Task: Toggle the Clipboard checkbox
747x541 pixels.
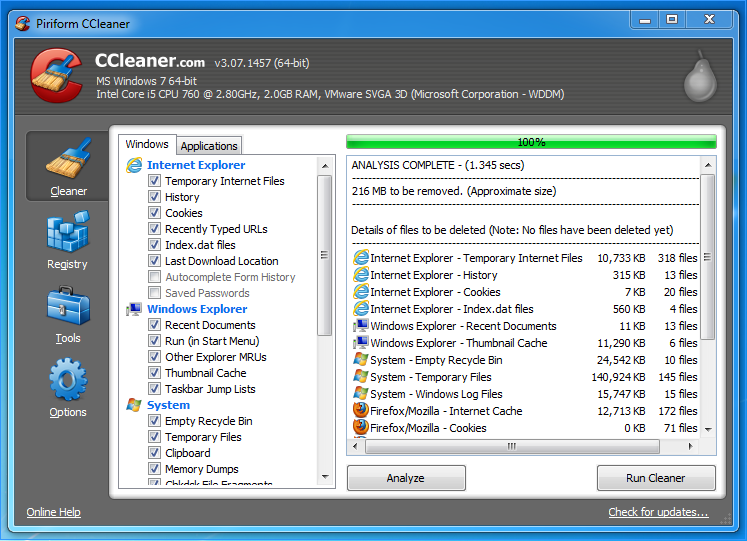Action: point(154,453)
